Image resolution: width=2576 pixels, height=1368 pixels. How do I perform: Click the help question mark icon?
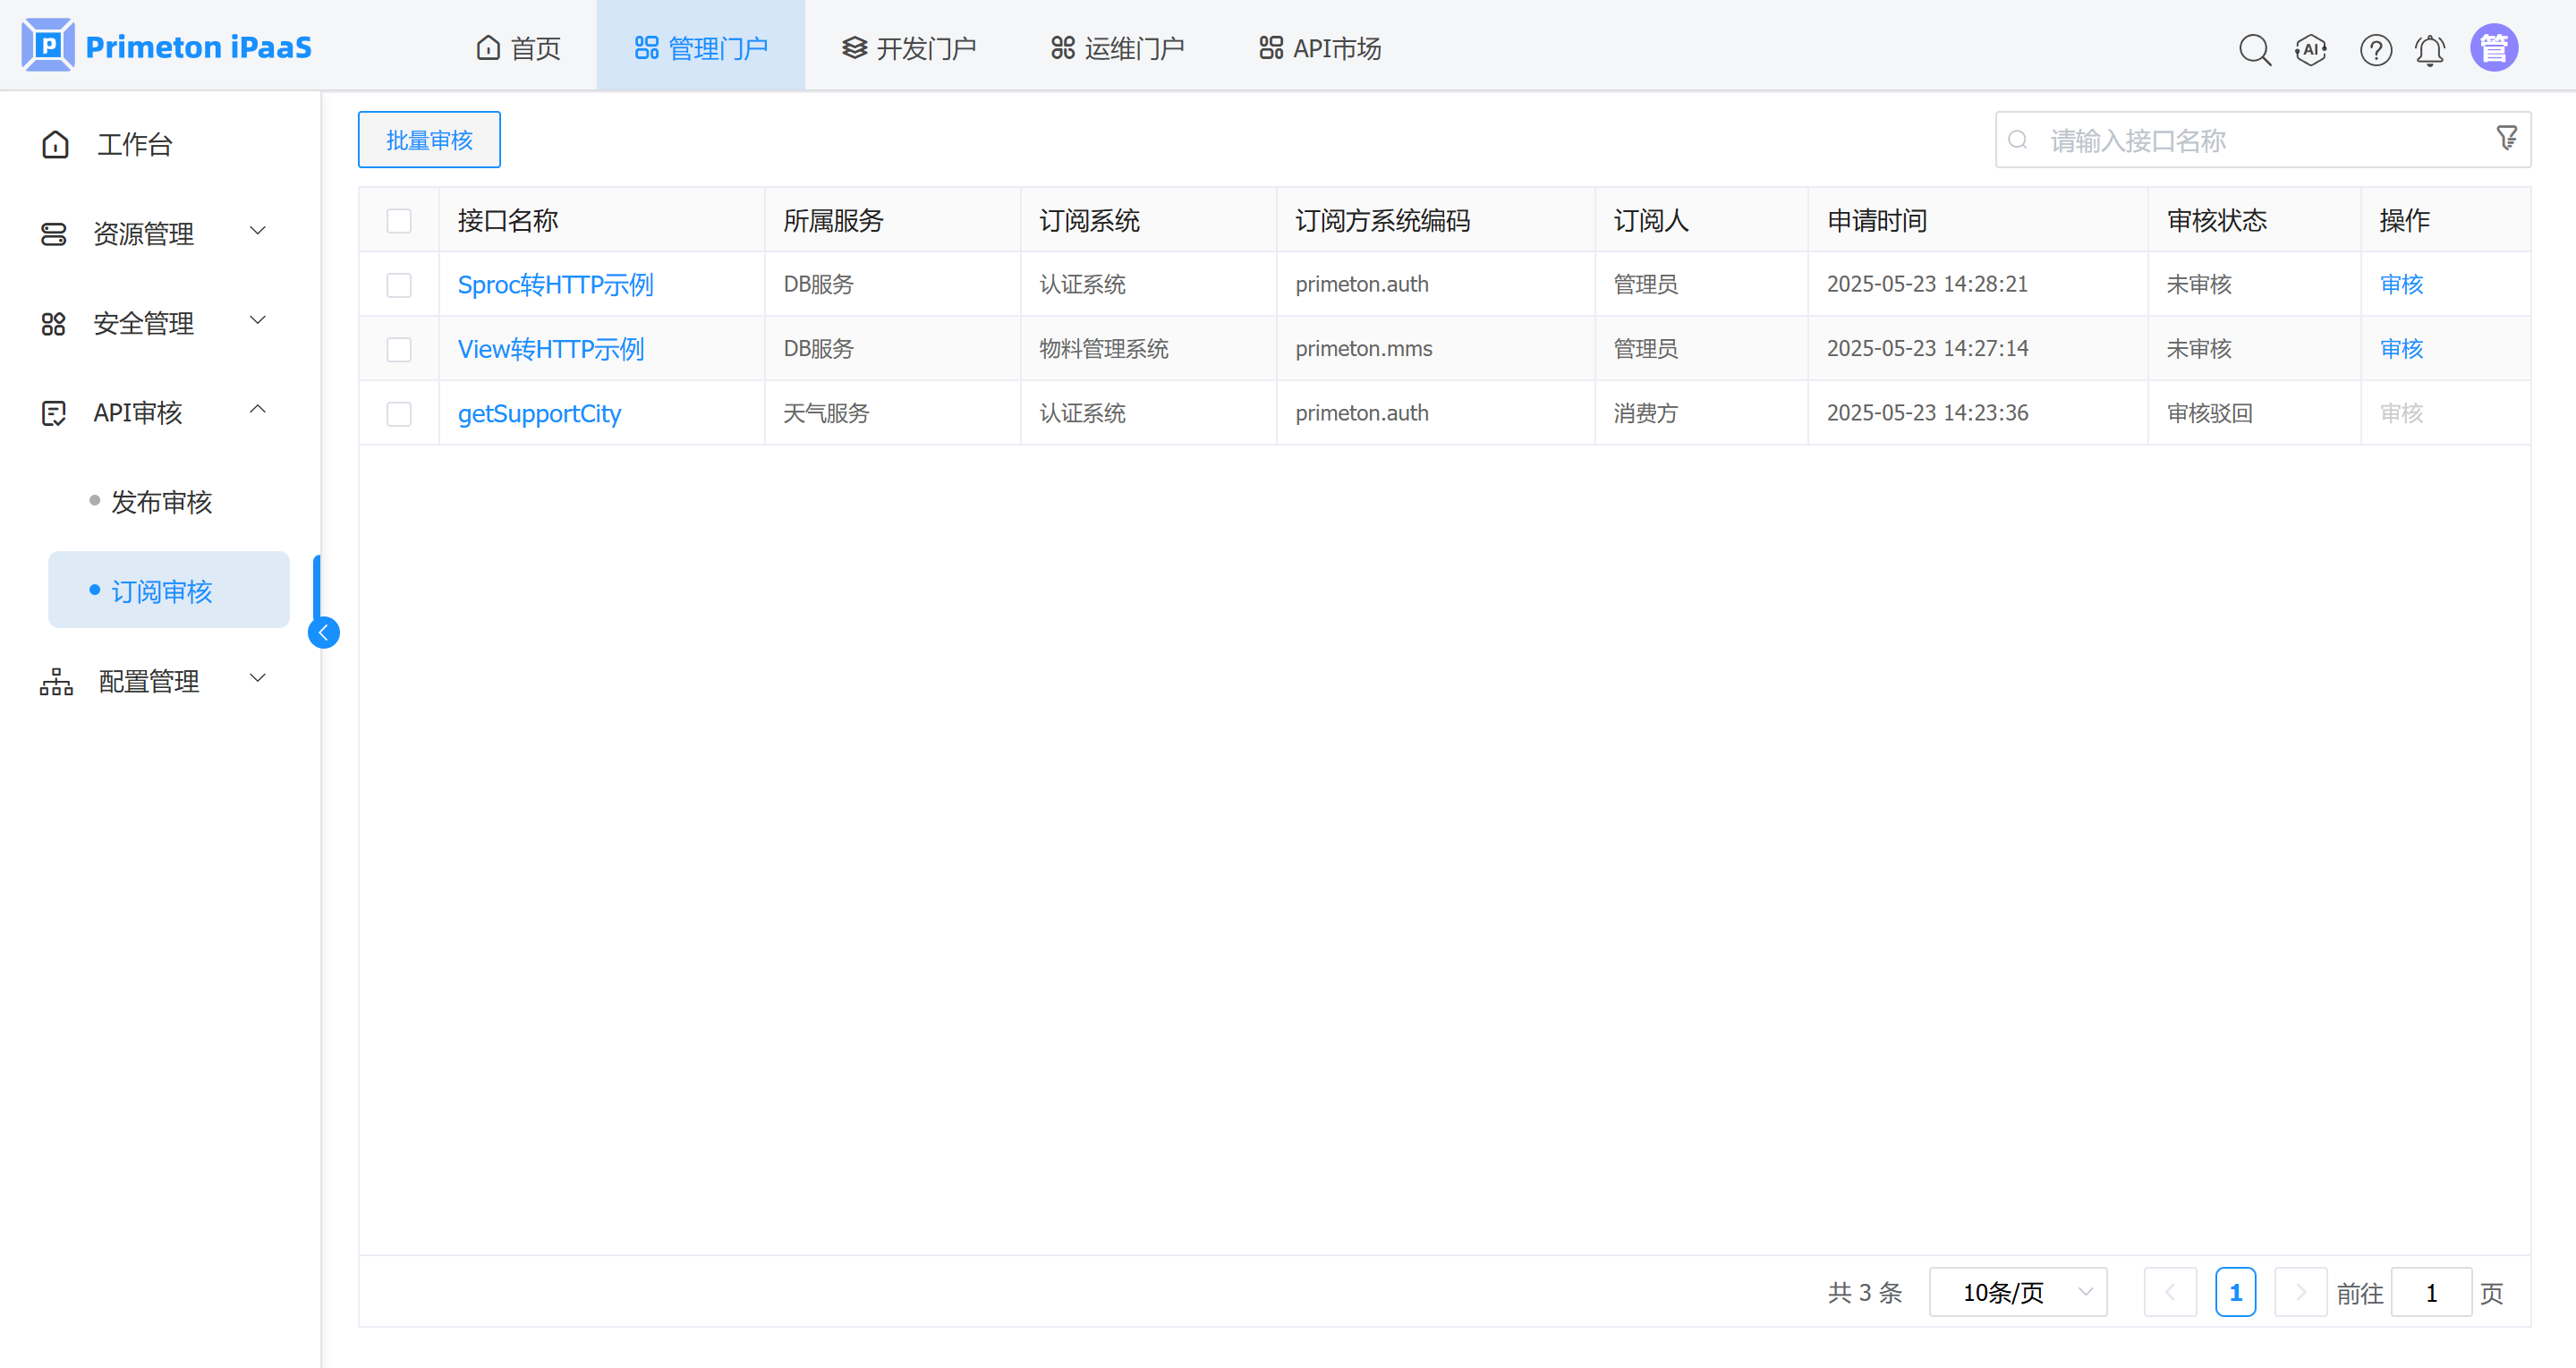tap(2375, 49)
